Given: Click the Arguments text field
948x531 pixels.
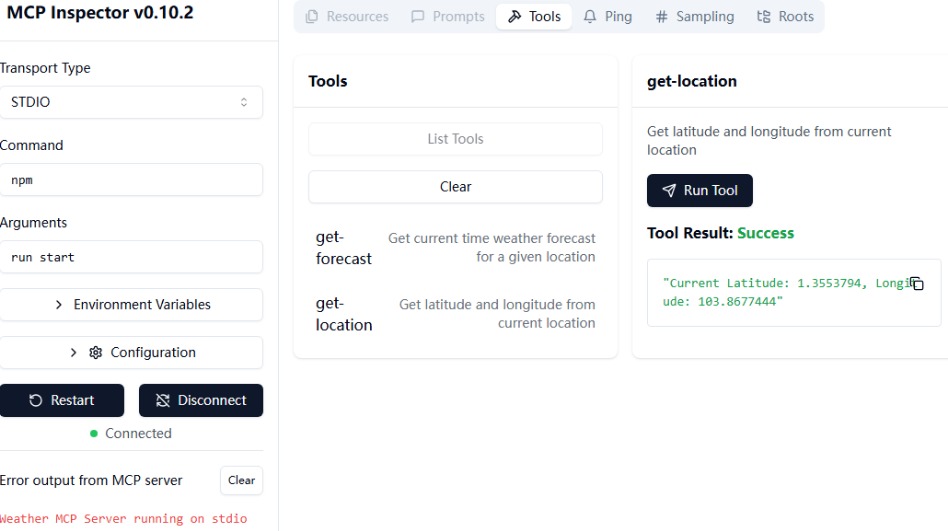Looking at the screenshot, I should (130, 257).
